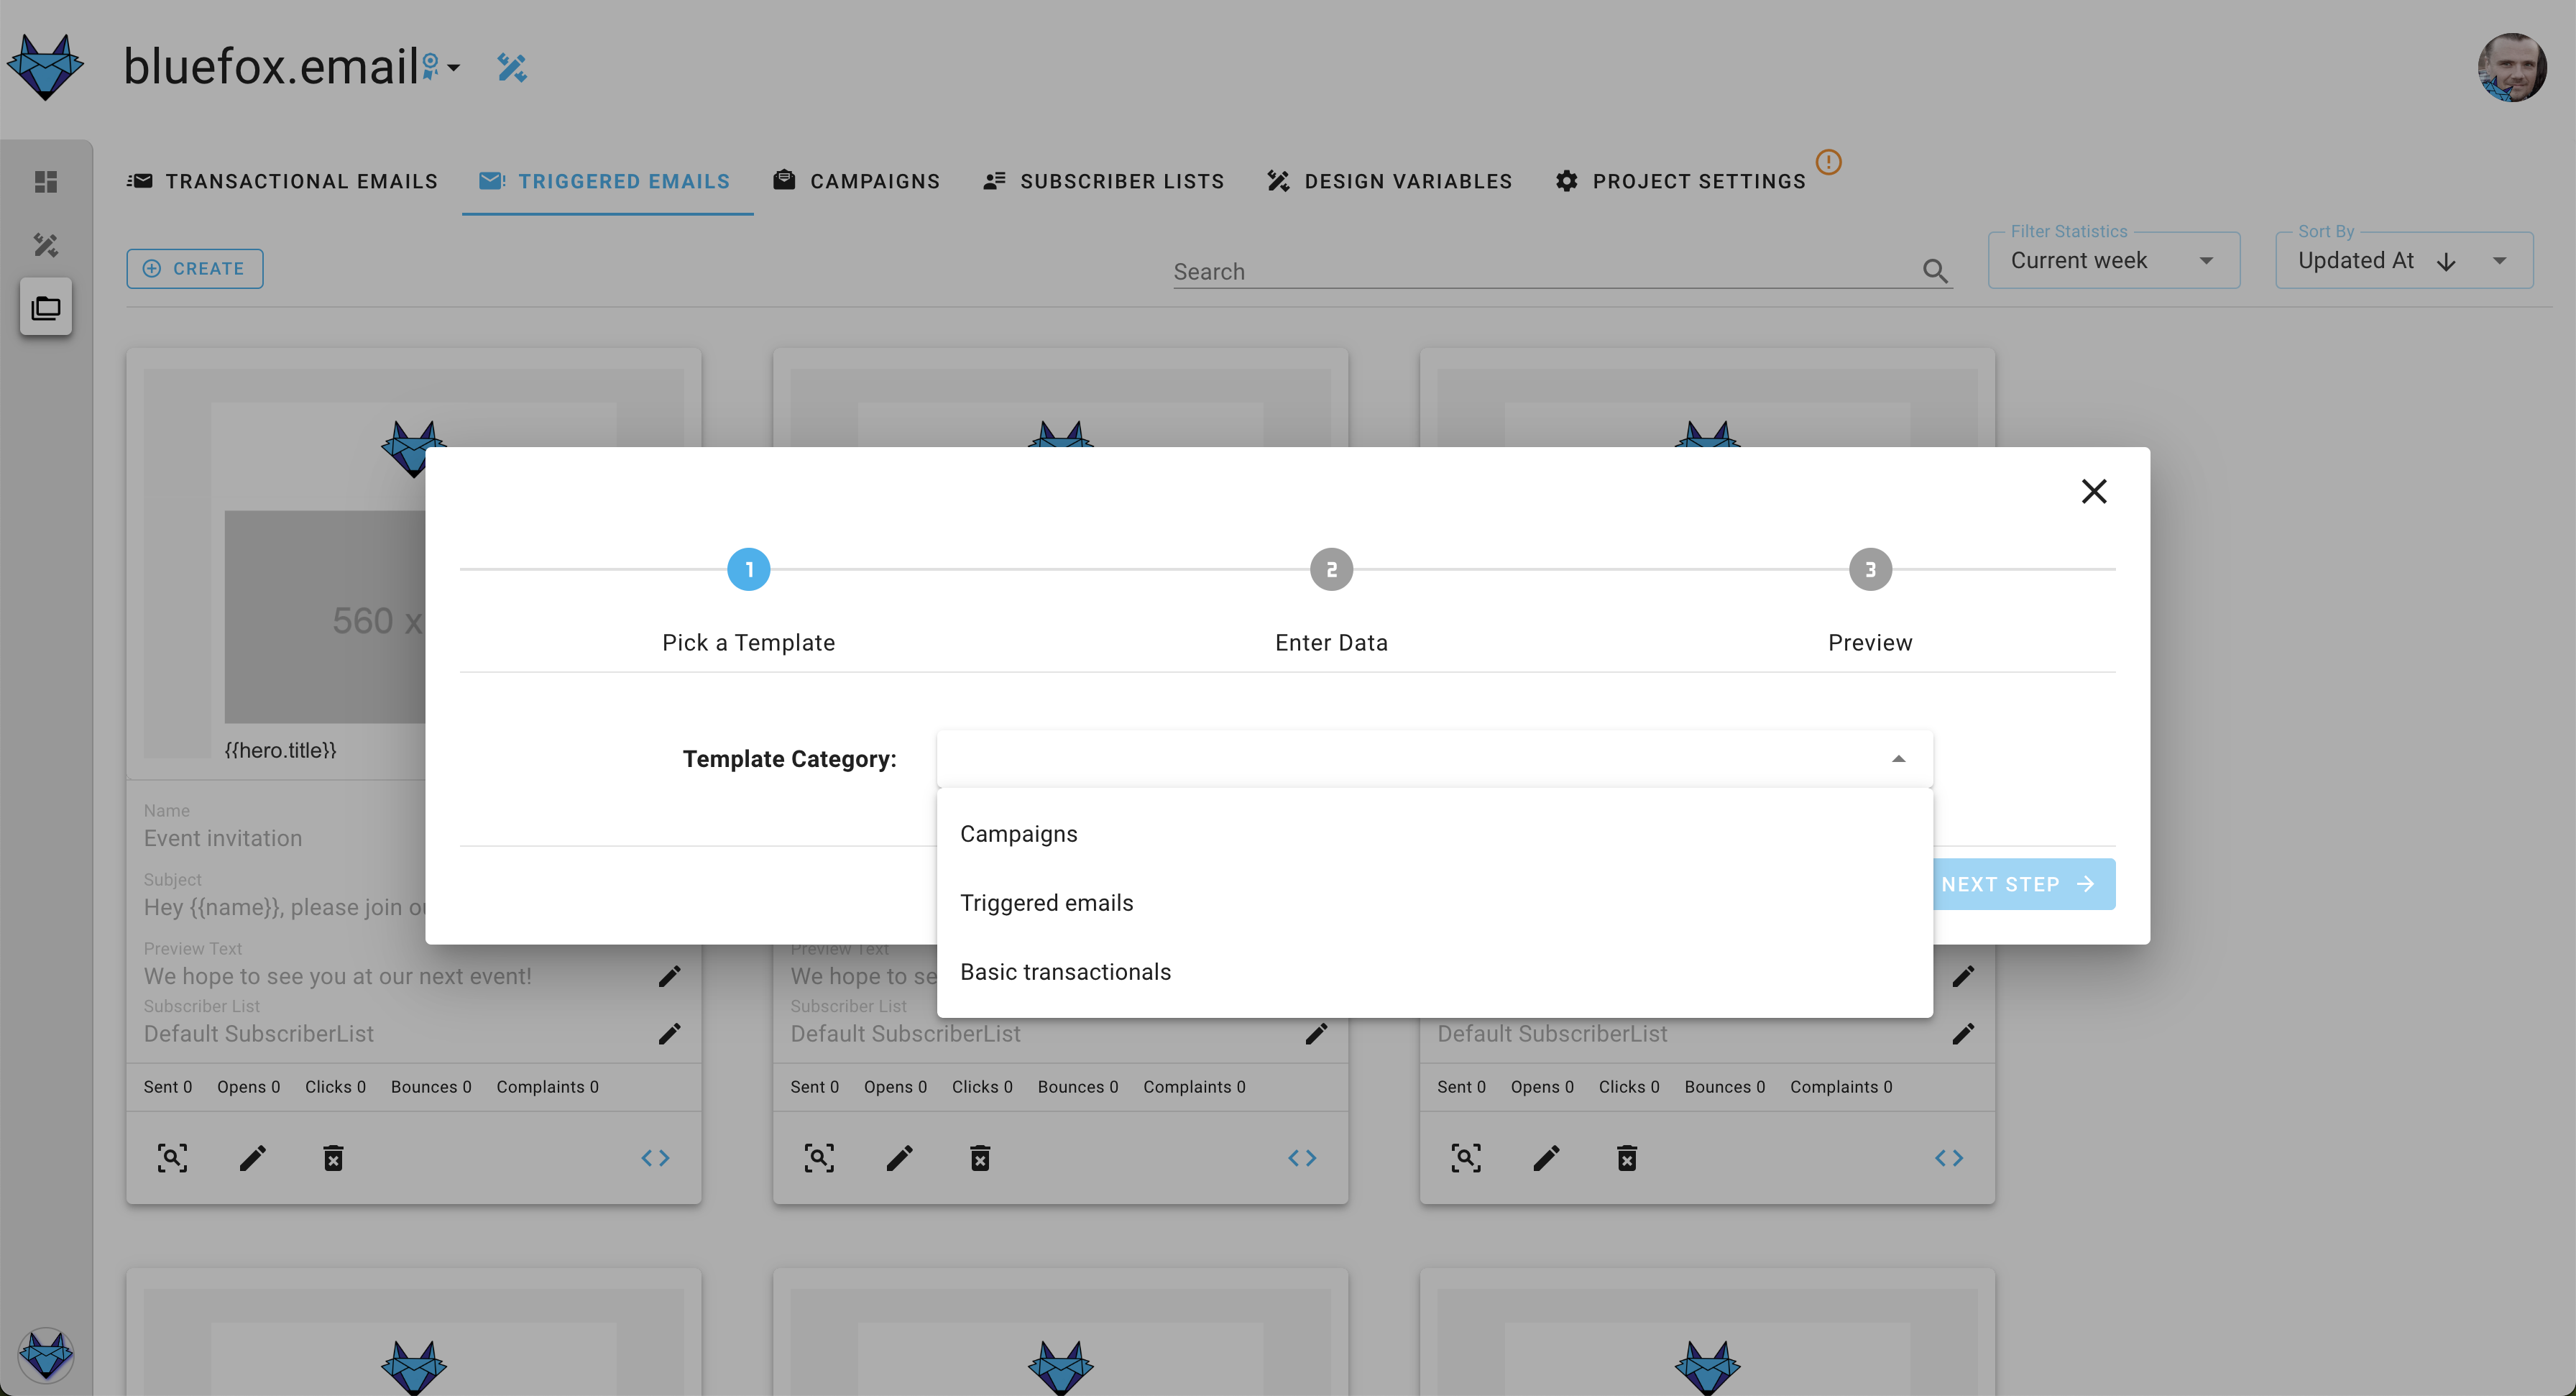The width and height of the screenshot is (2576, 1396).
Task: Edit subscriber list on the third card
Action: 1963,1034
